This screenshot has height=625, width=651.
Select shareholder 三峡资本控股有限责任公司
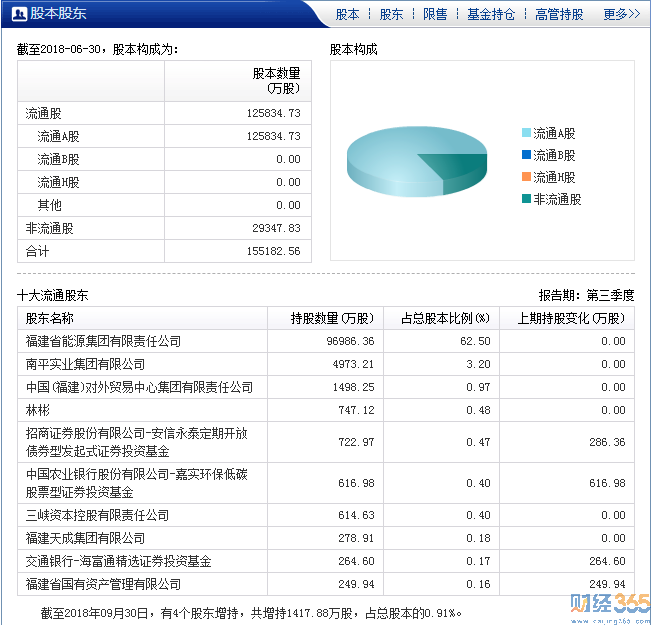[x=97, y=515]
